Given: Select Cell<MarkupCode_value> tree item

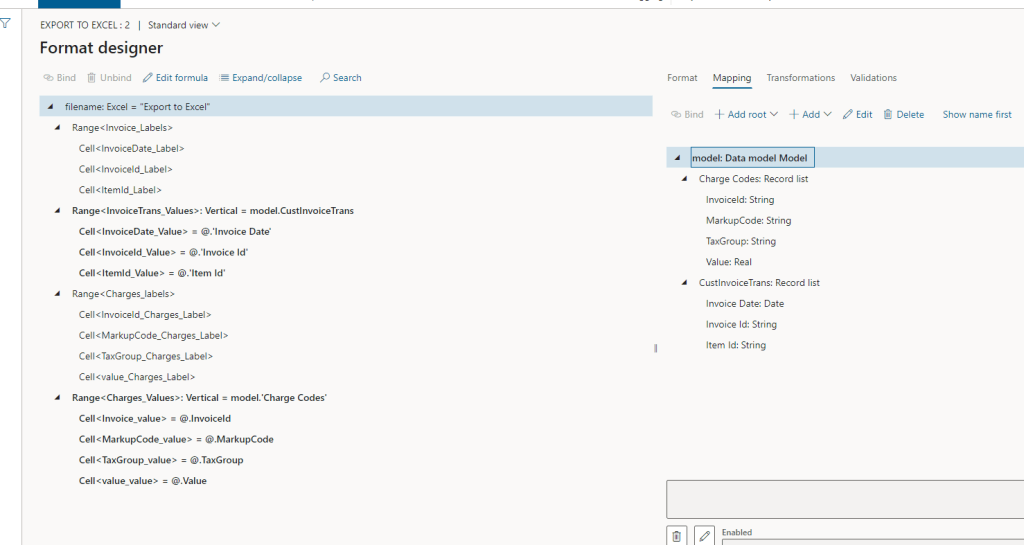Looking at the screenshot, I should [x=175, y=439].
